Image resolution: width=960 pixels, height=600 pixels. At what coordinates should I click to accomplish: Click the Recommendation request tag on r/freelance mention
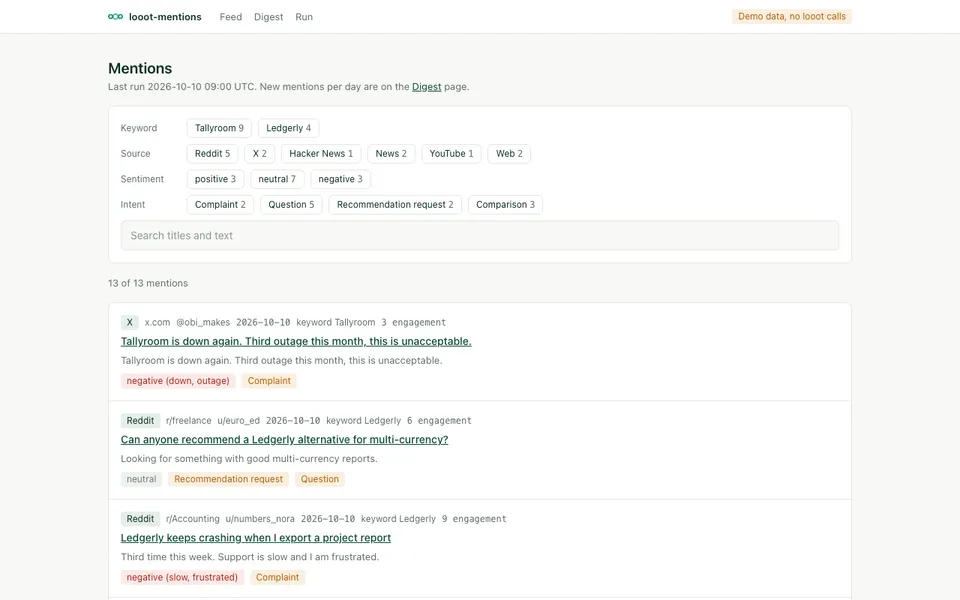point(228,479)
